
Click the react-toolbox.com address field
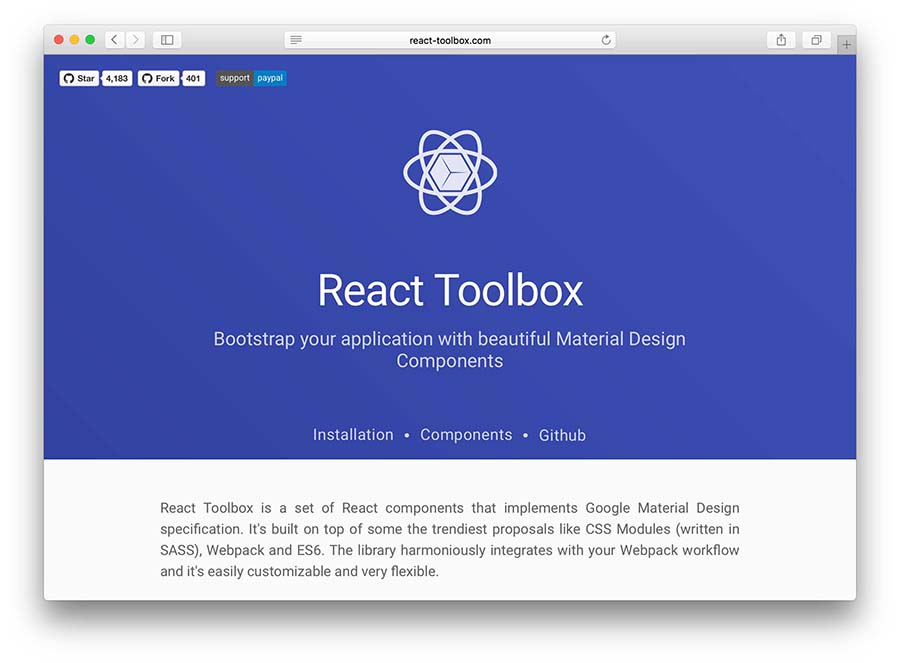click(x=450, y=40)
